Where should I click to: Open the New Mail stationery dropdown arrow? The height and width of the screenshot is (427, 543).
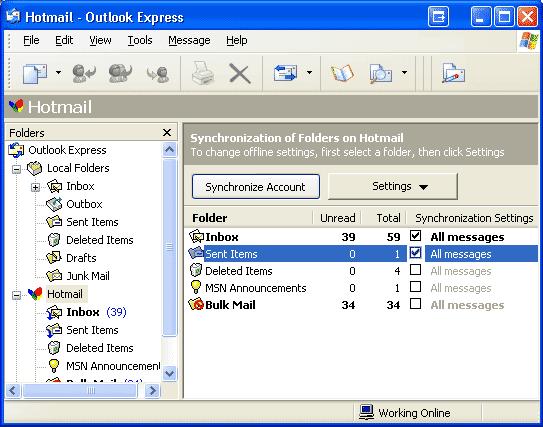click(x=59, y=72)
